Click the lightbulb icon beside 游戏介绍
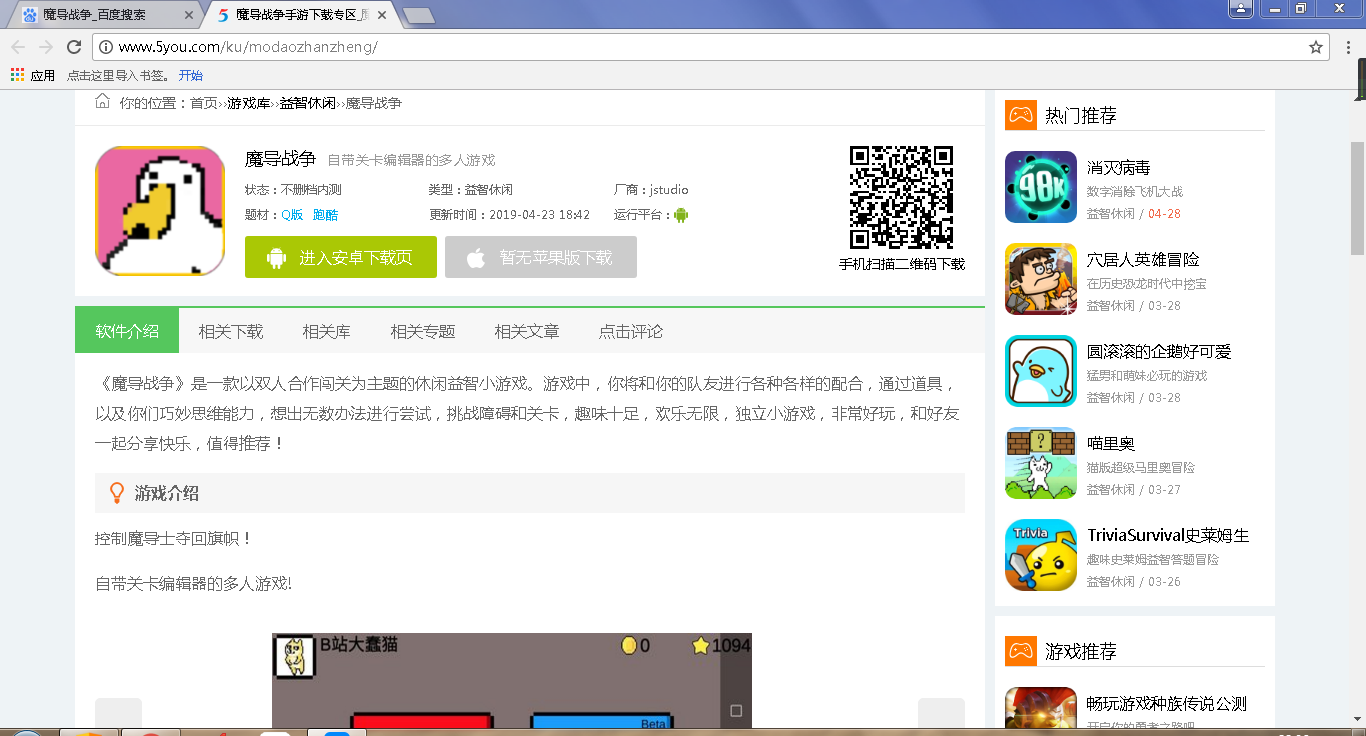Image resolution: width=1366 pixels, height=736 pixels. (x=116, y=493)
